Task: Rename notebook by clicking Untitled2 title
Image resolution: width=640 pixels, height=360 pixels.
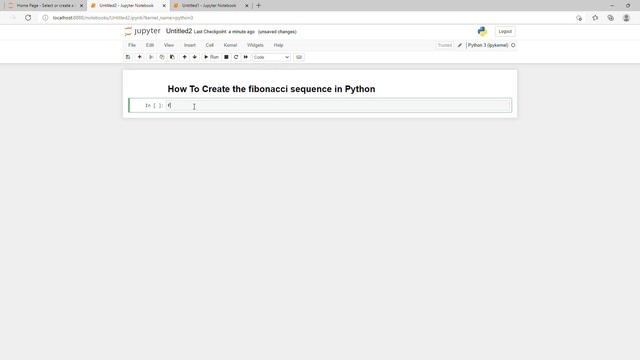Action: coord(179,31)
